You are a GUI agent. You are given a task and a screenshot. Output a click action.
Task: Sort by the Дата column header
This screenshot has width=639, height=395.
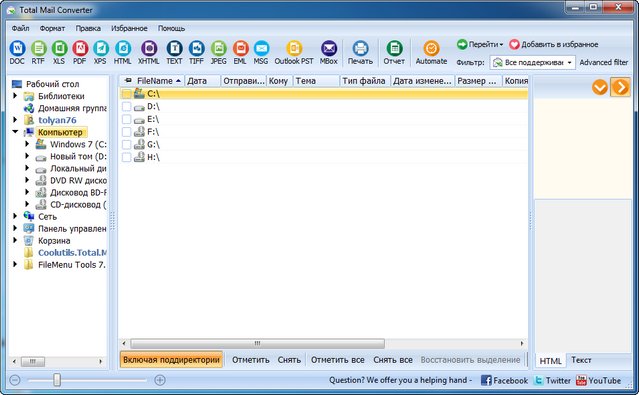[203, 81]
